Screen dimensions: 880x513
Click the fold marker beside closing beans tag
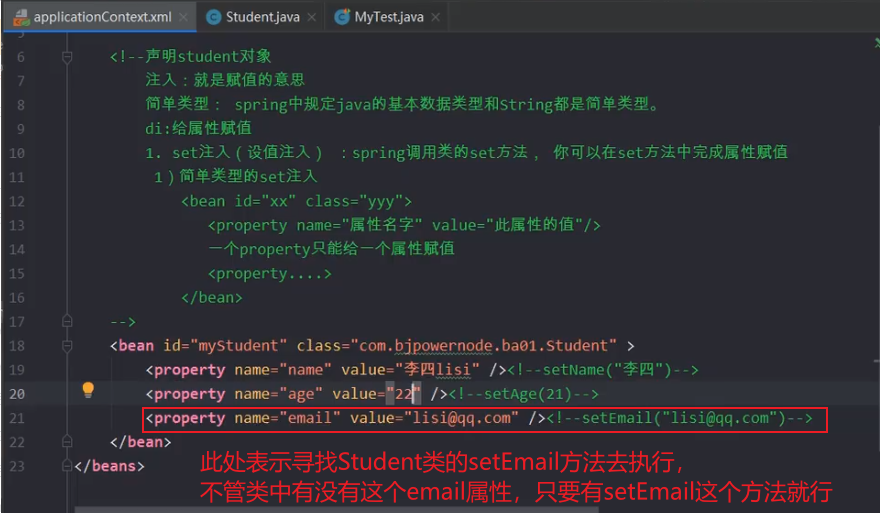pos(67,466)
